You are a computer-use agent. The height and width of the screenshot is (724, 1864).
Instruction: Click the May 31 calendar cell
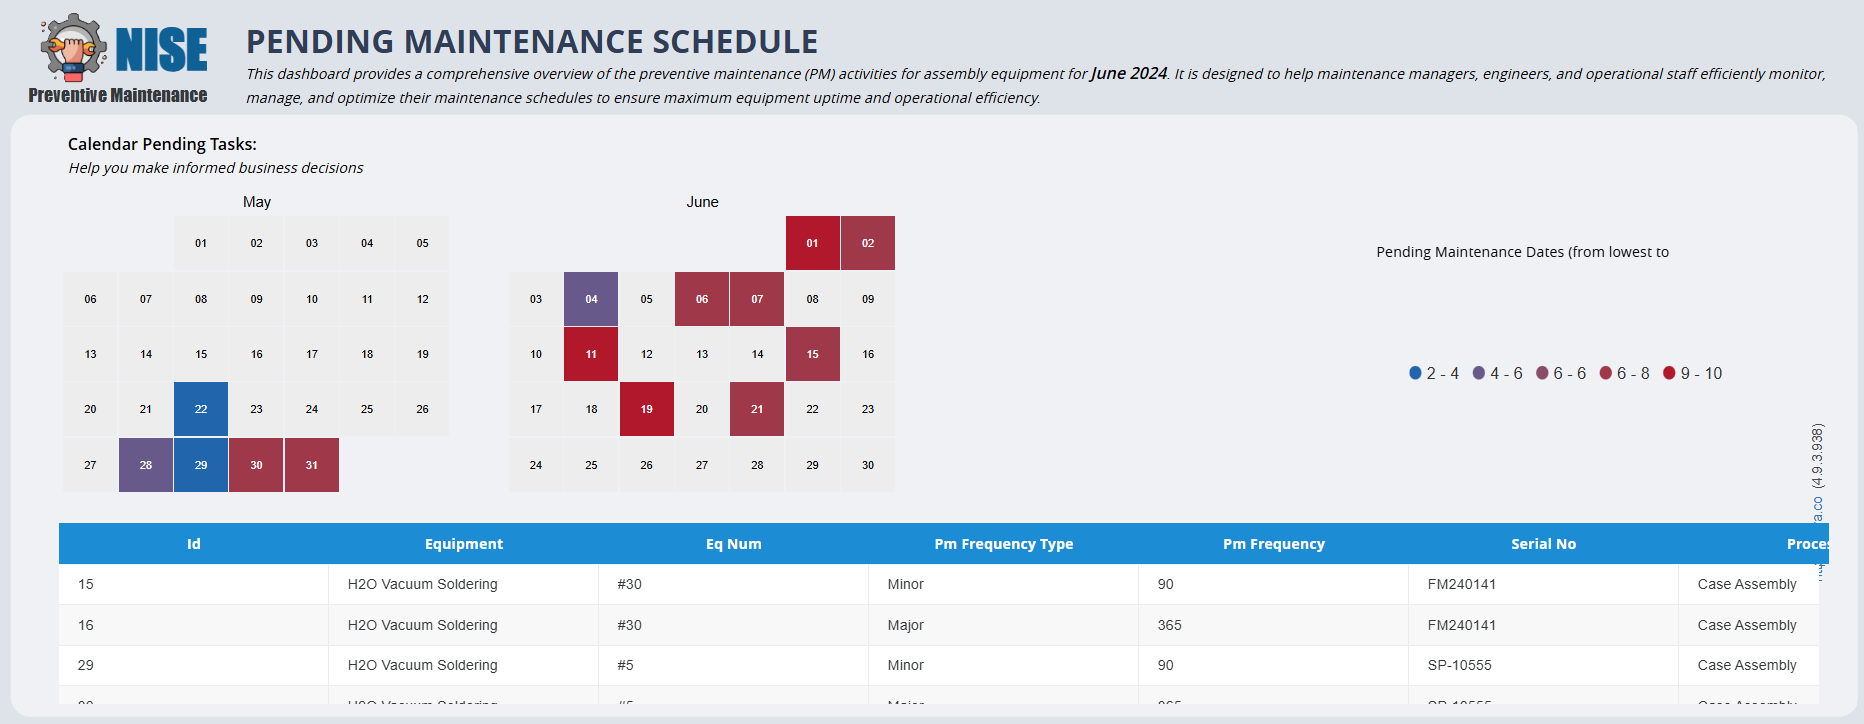[x=312, y=465]
